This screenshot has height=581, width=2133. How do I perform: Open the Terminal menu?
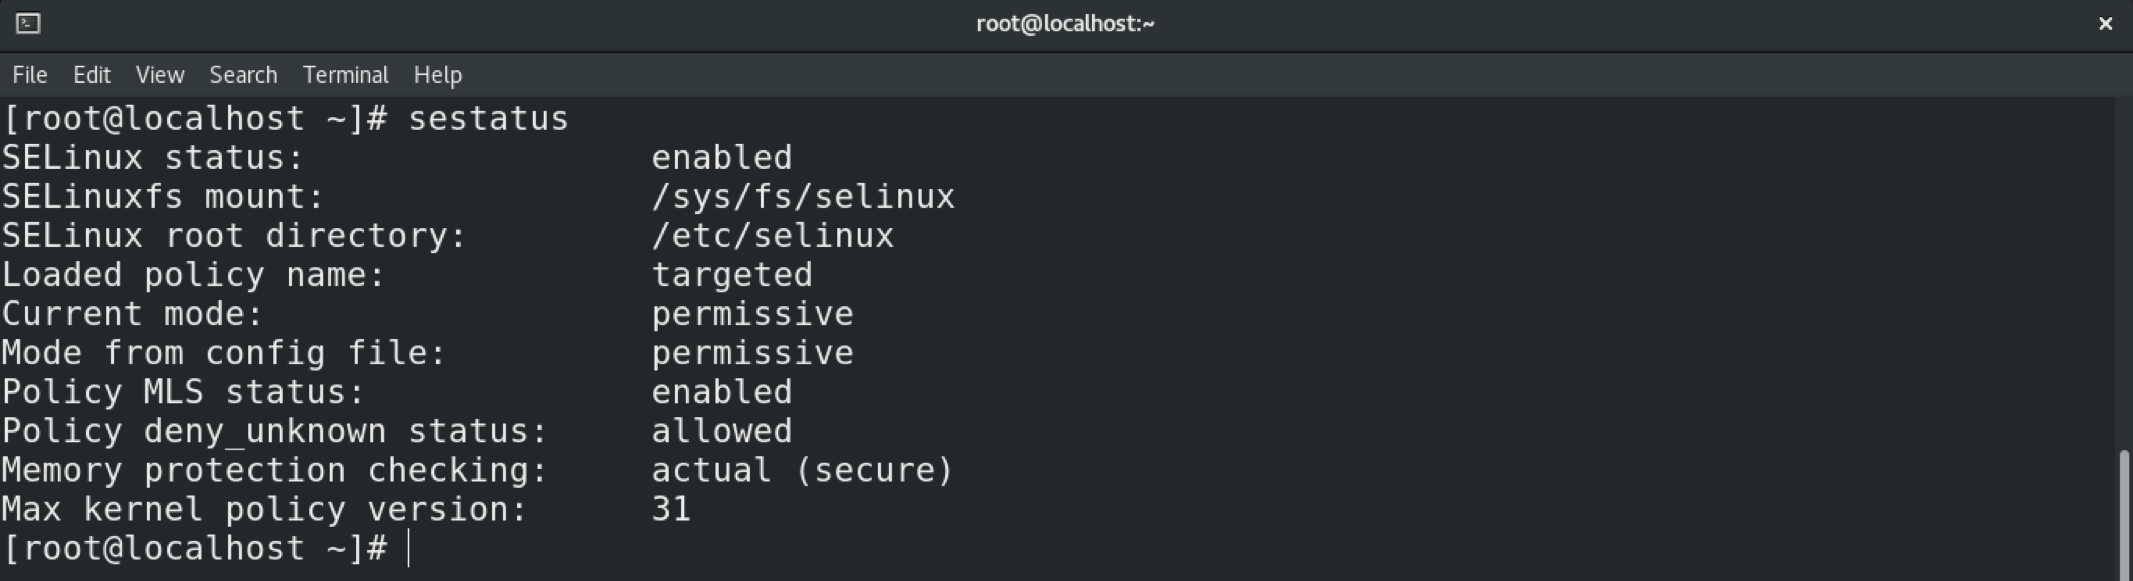click(x=345, y=75)
